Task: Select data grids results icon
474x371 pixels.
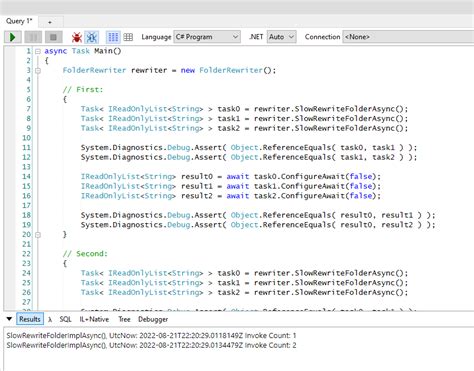Action: (128, 37)
